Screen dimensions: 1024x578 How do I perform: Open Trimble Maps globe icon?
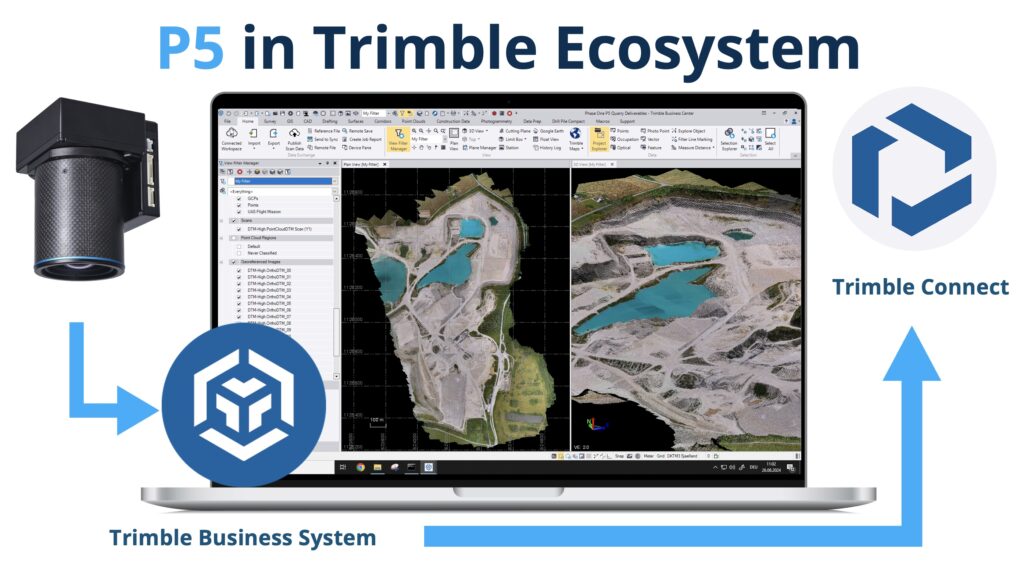click(575, 139)
